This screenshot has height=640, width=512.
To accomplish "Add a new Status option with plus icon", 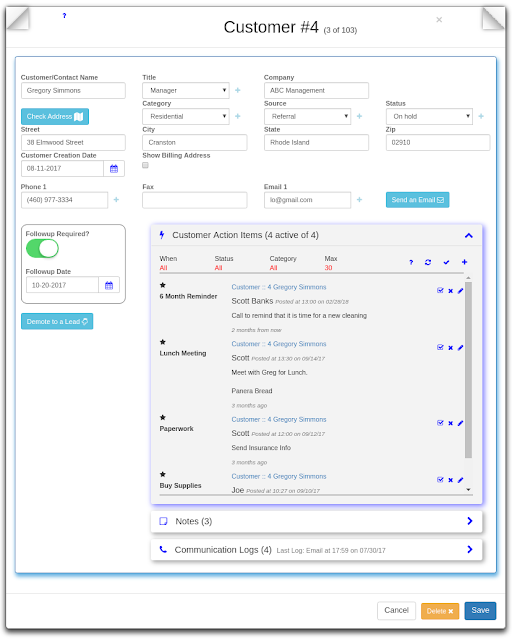I will pos(481,116).
